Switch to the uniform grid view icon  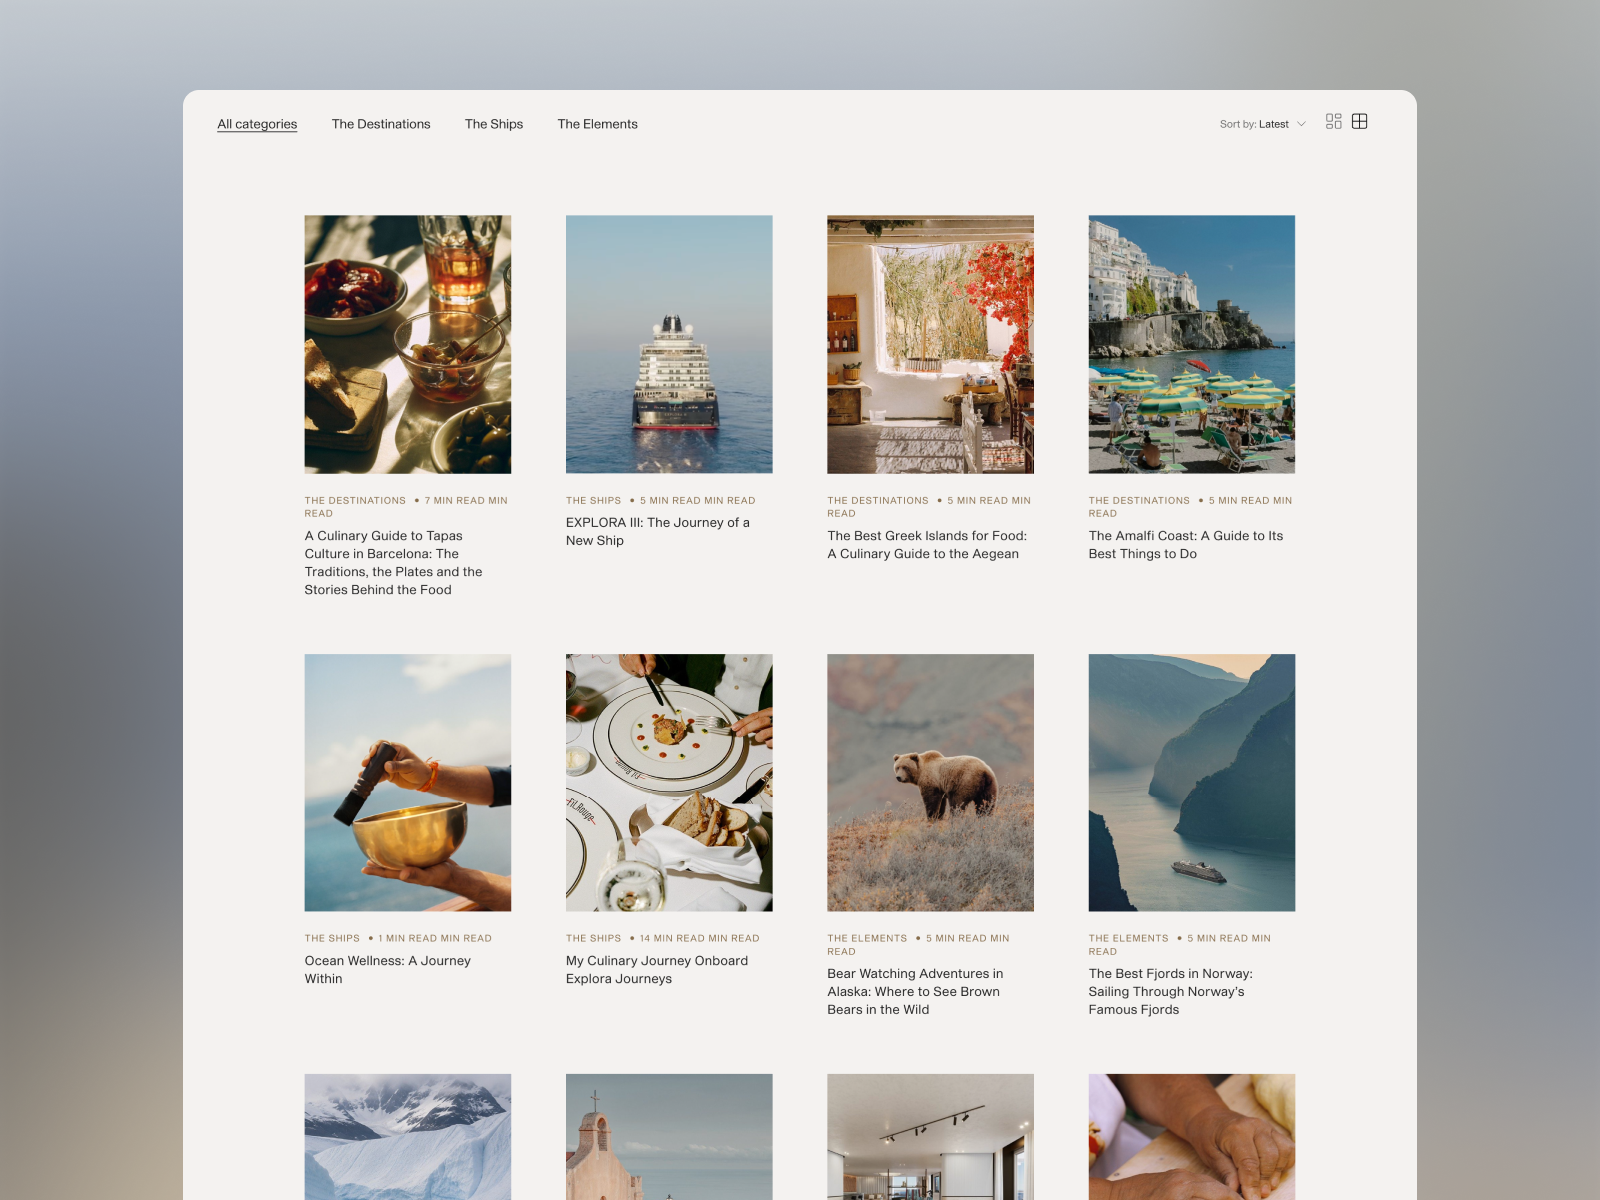(x=1360, y=122)
